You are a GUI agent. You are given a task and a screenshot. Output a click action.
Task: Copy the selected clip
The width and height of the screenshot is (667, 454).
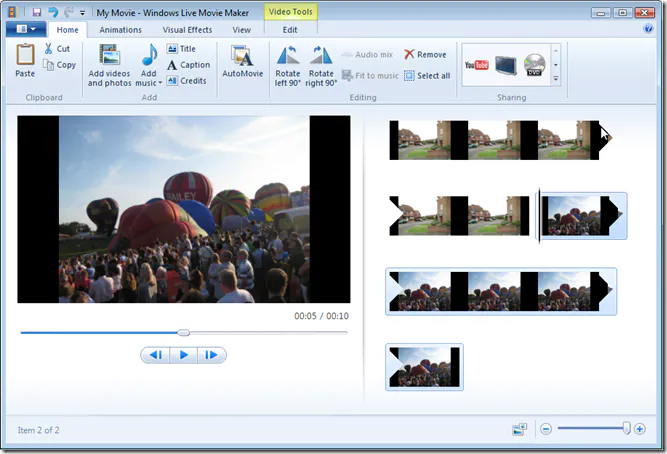point(60,65)
